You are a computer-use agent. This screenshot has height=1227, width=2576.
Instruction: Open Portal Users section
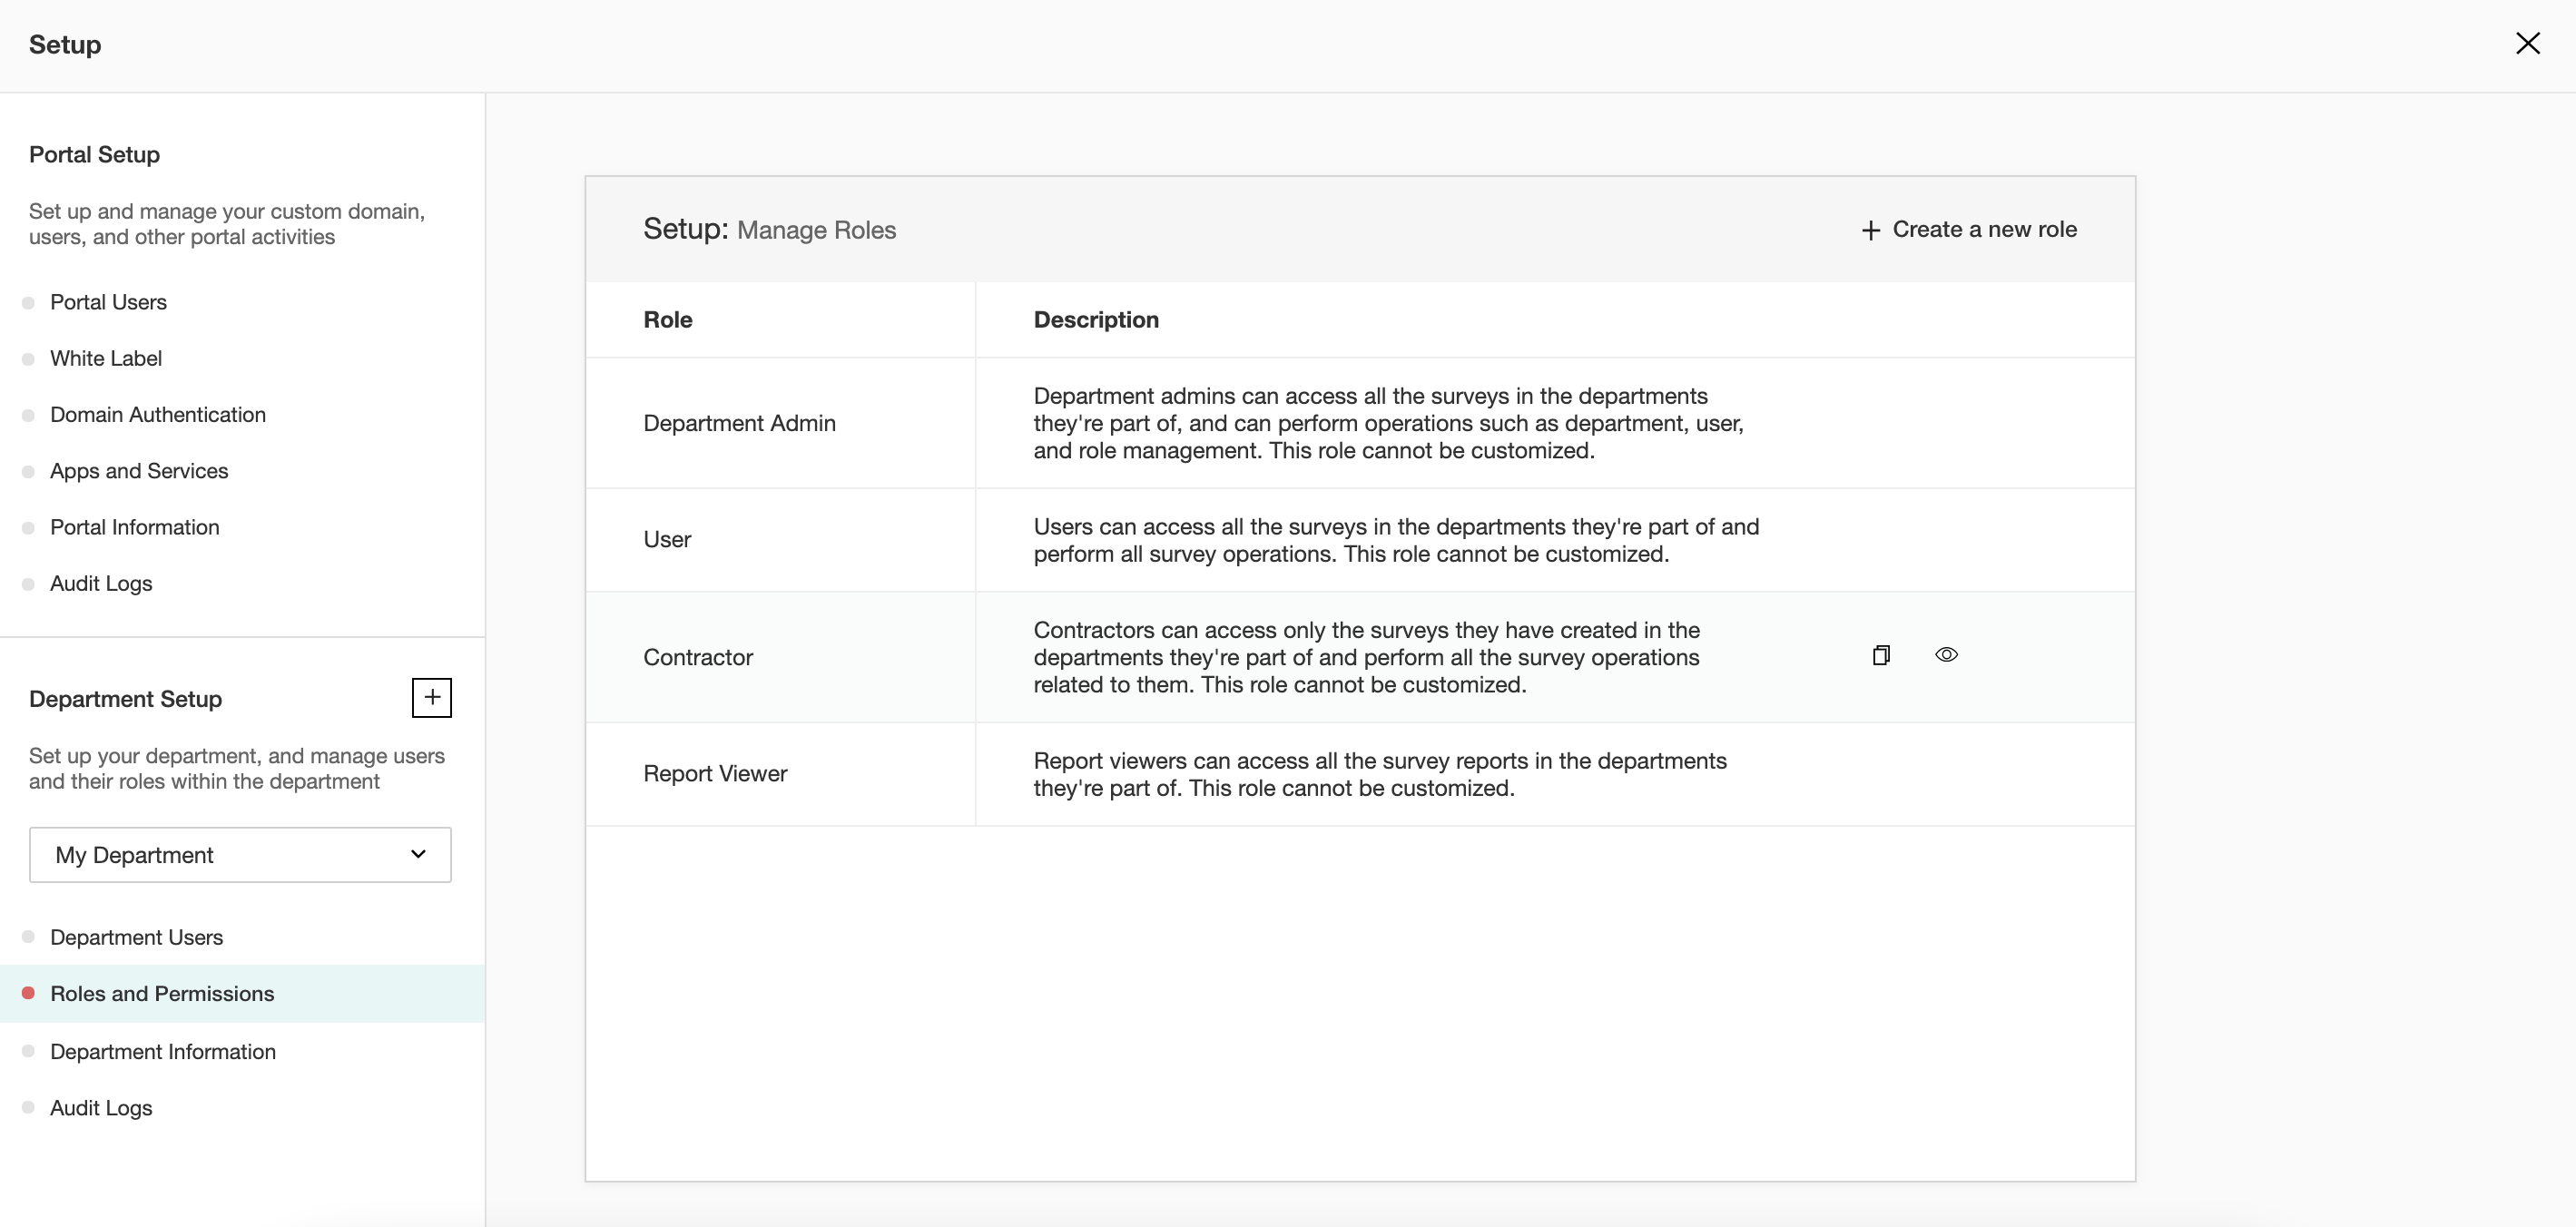point(108,302)
